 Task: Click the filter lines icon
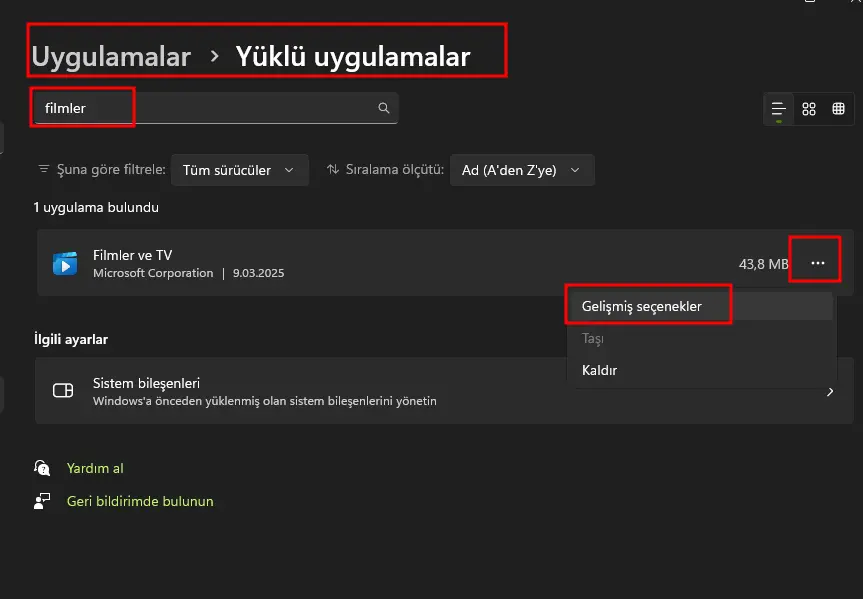click(43, 169)
